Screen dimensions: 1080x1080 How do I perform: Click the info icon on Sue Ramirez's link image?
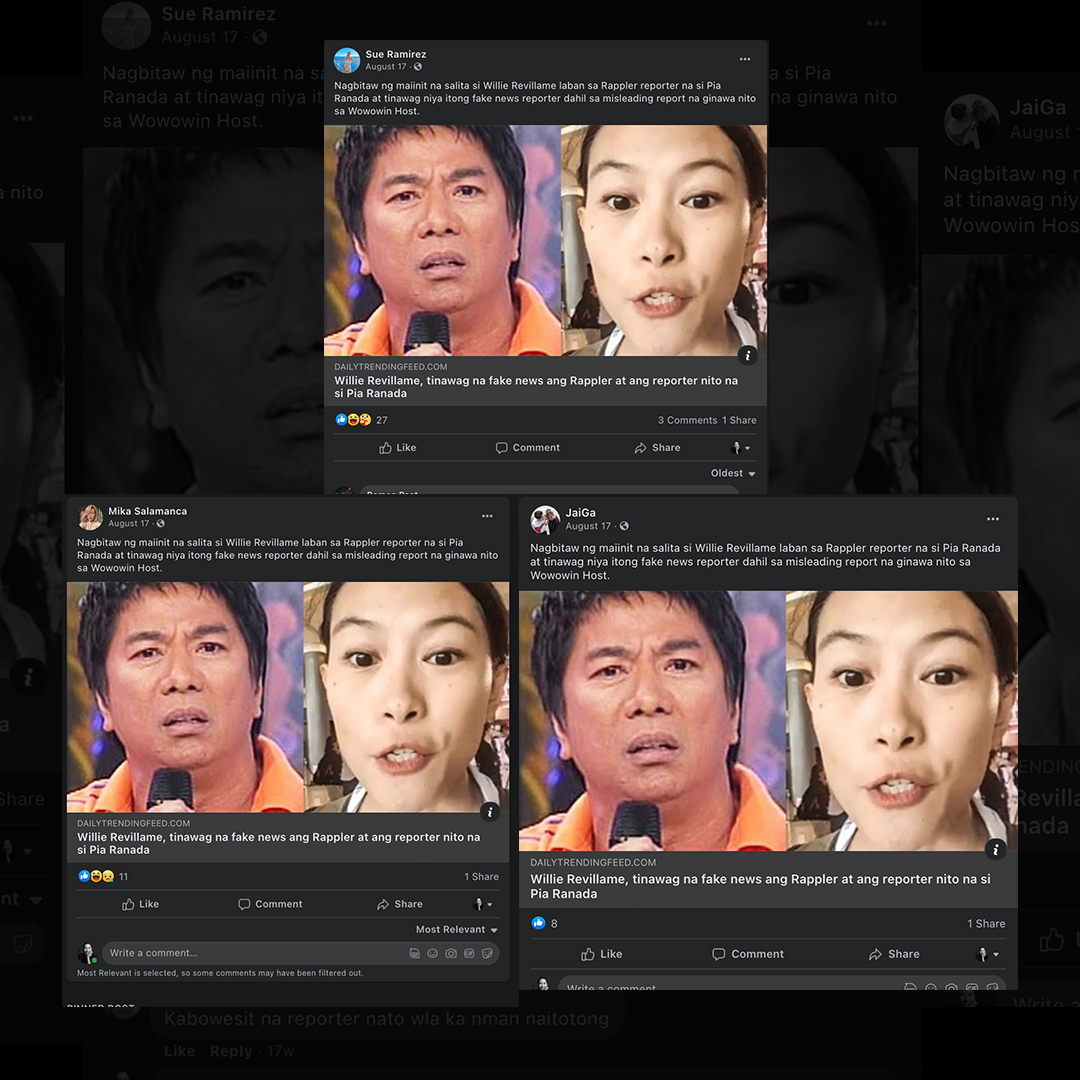[x=748, y=355]
